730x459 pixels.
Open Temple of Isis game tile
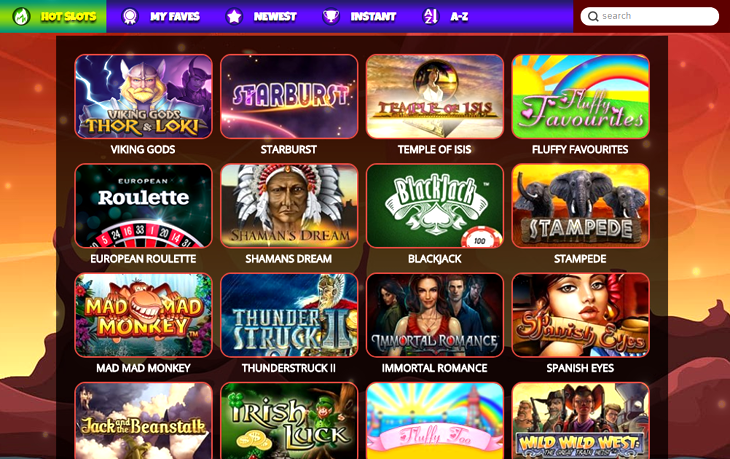click(435, 96)
